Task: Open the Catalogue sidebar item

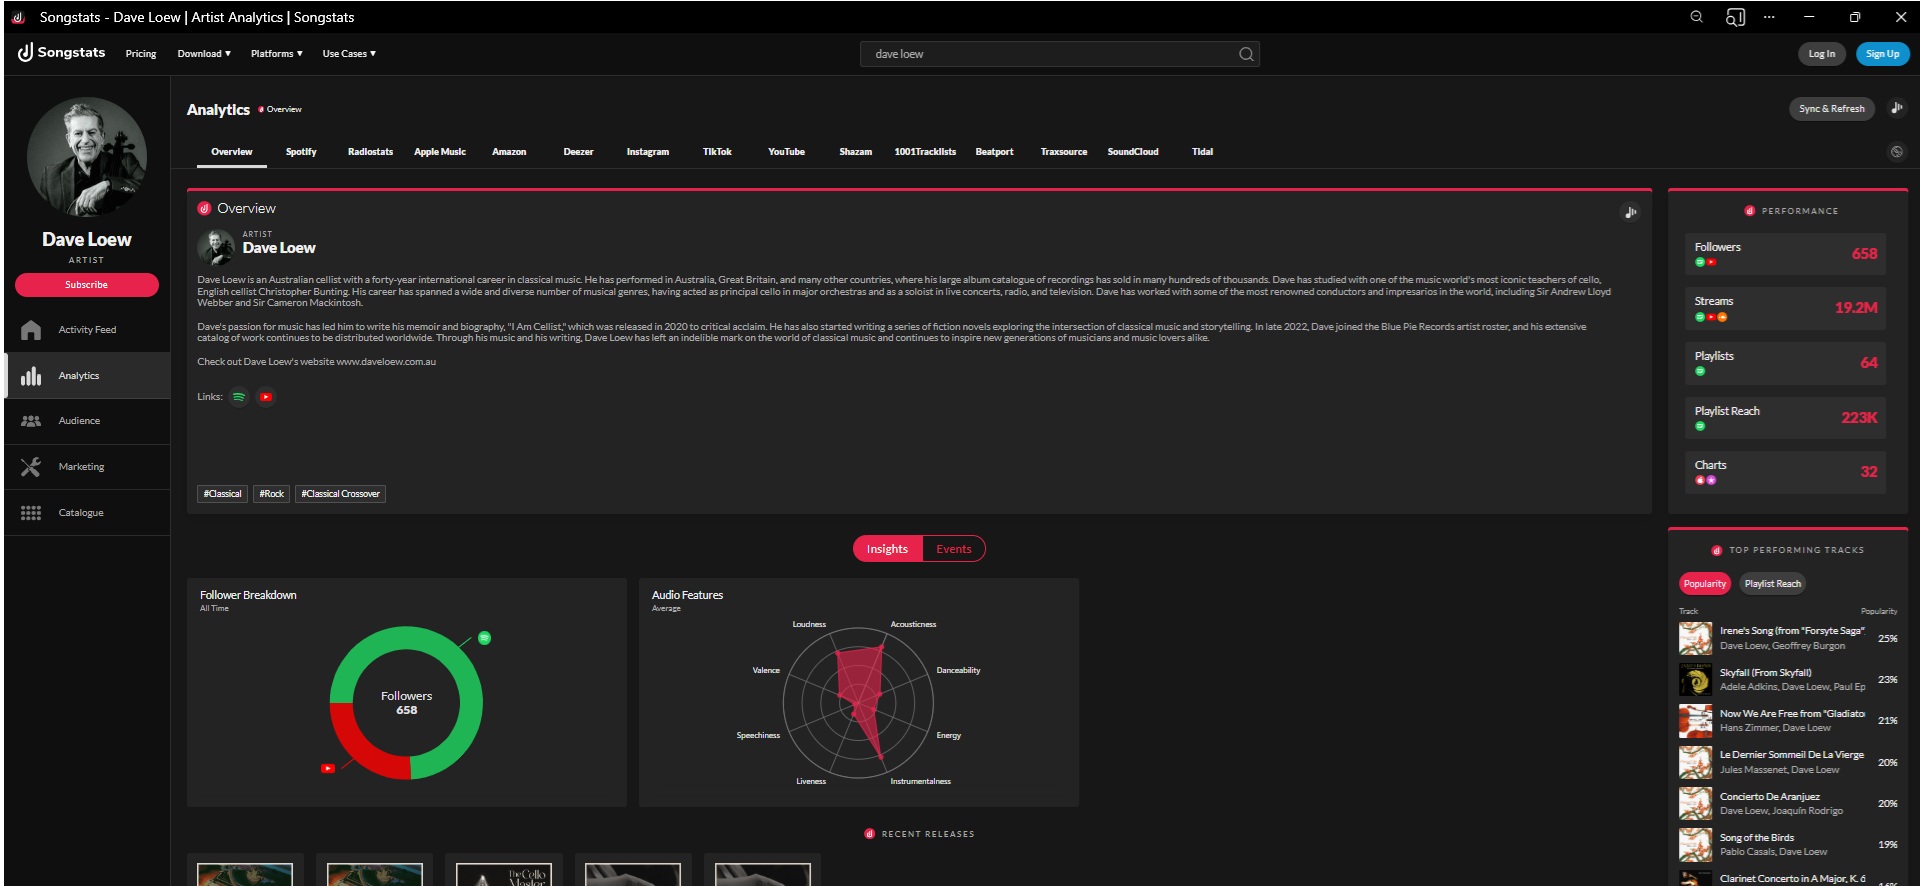Action: [87, 513]
